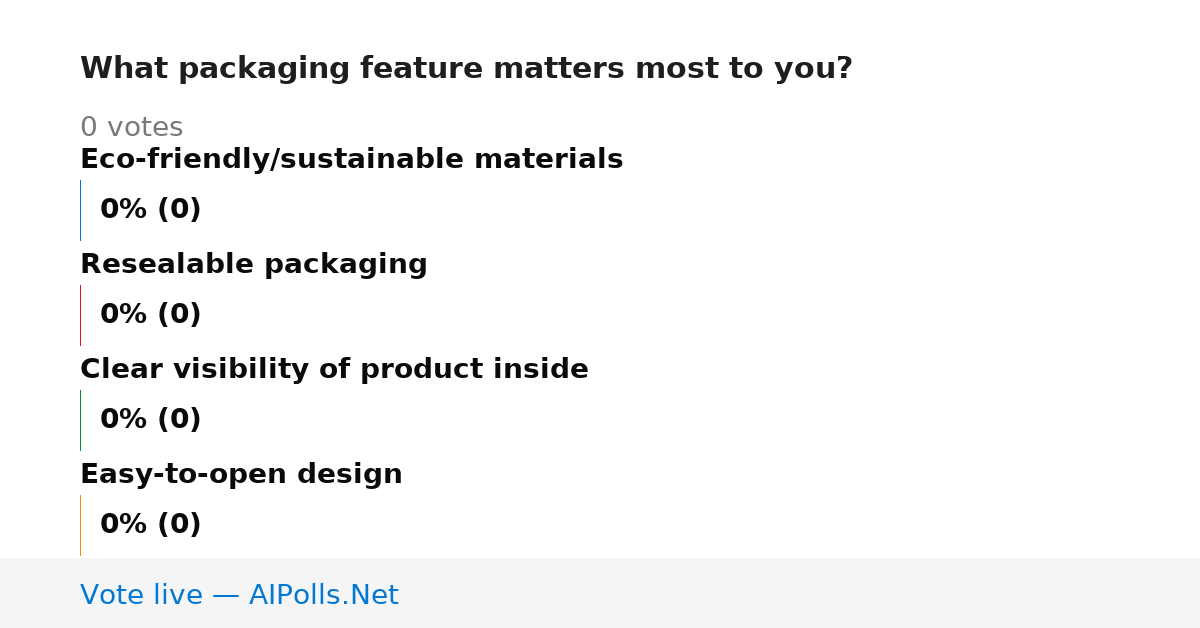Click the 0 votes total count

(x=131, y=127)
